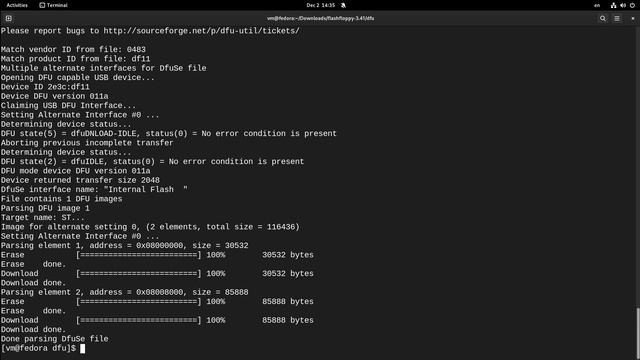Open the Activities overview
640x360 pixels.
(x=17, y=5)
